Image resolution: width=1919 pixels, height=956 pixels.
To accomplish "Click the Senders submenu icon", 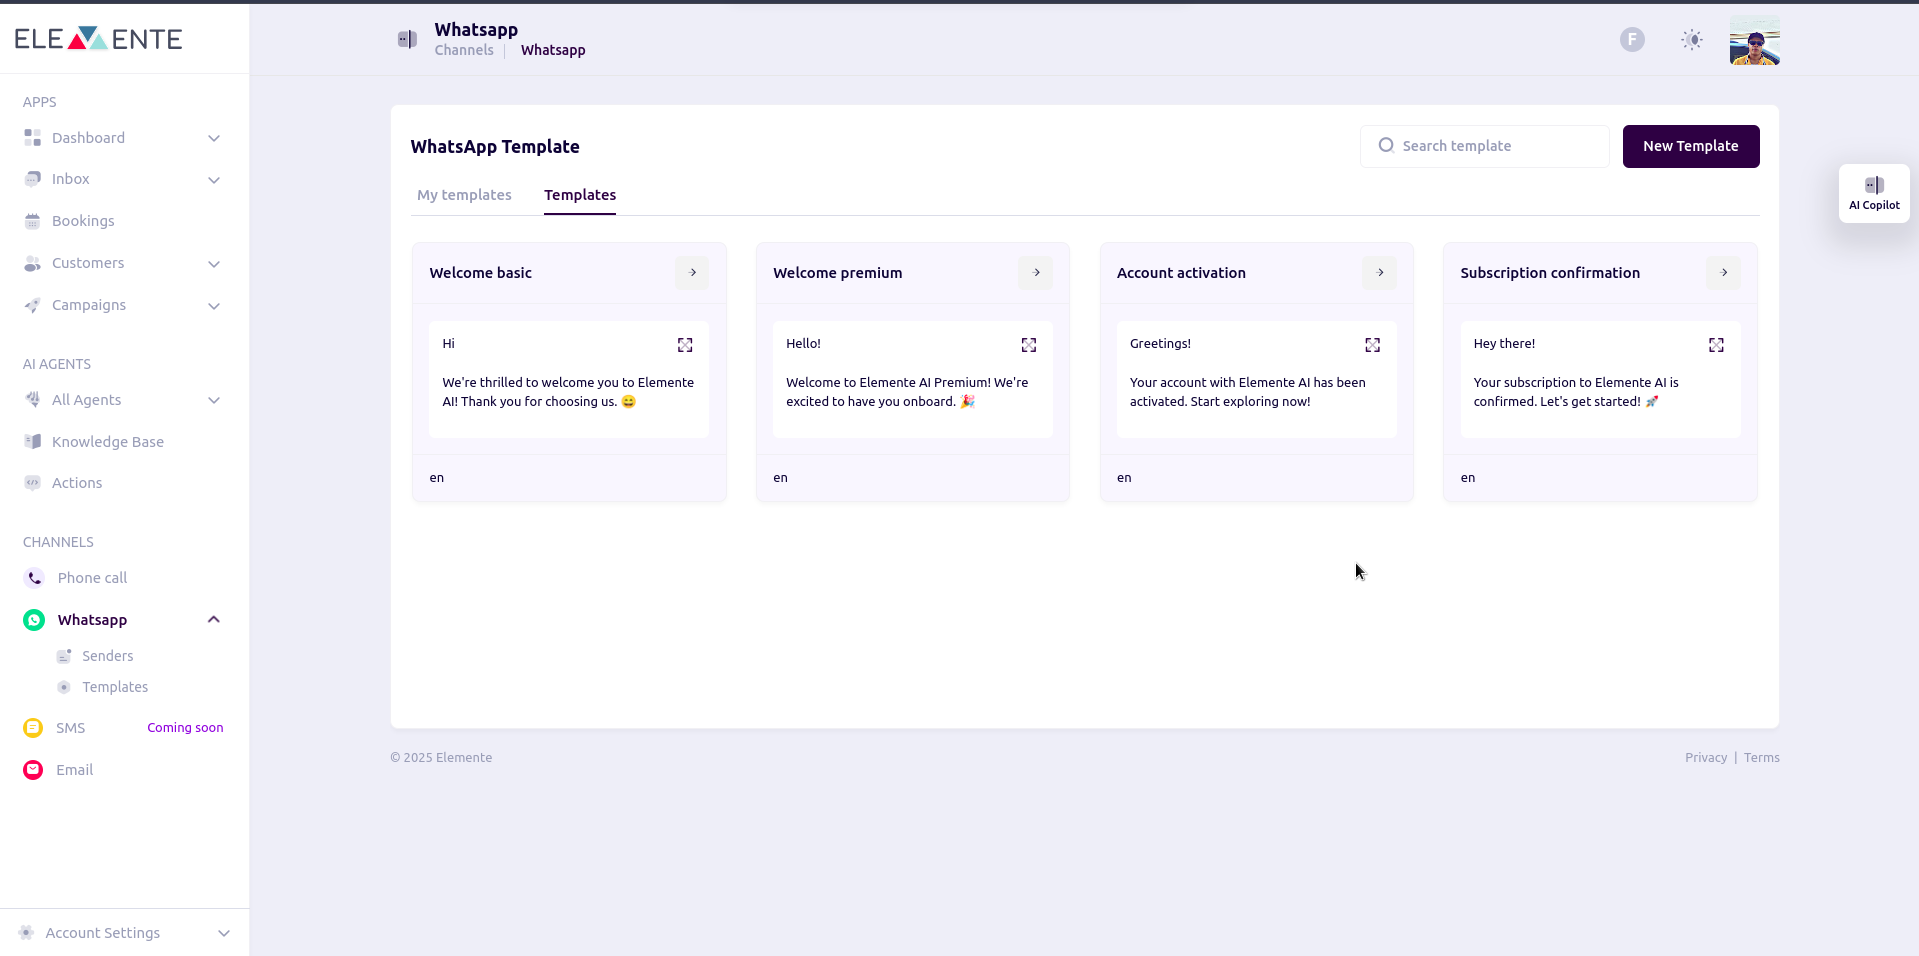I will pyautogui.click(x=64, y=656).
